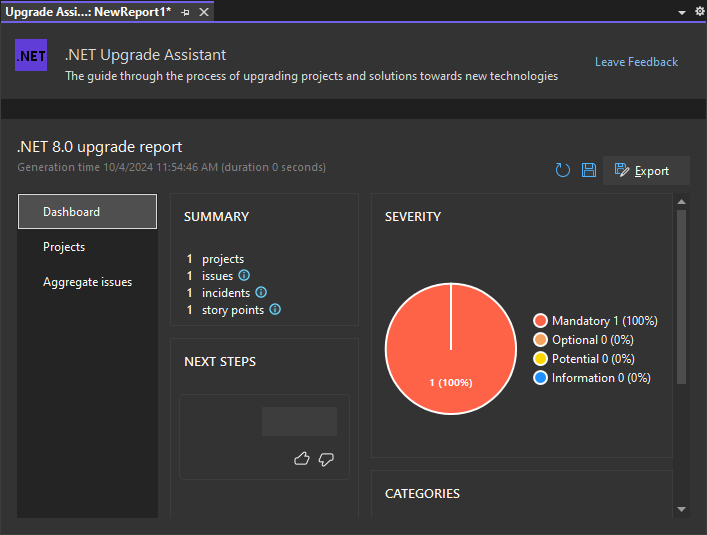Switch to the Projects tab

click(64, 247)
